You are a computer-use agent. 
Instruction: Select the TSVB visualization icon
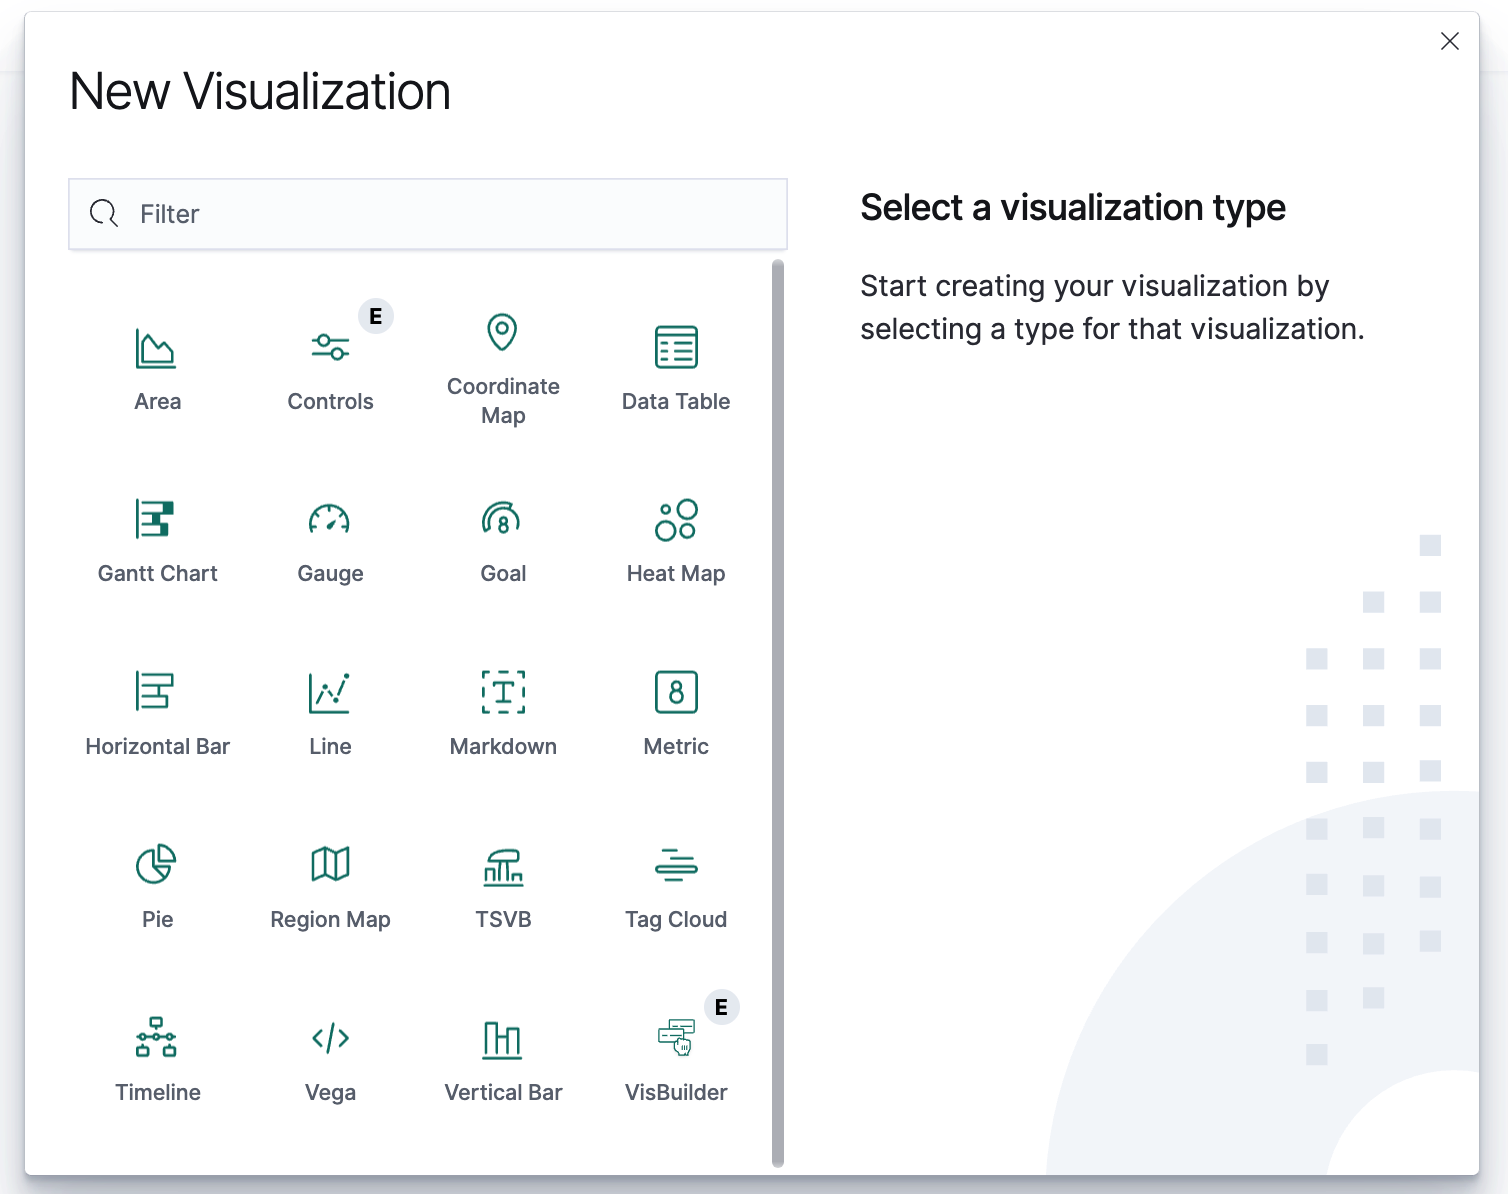[503, 867]
